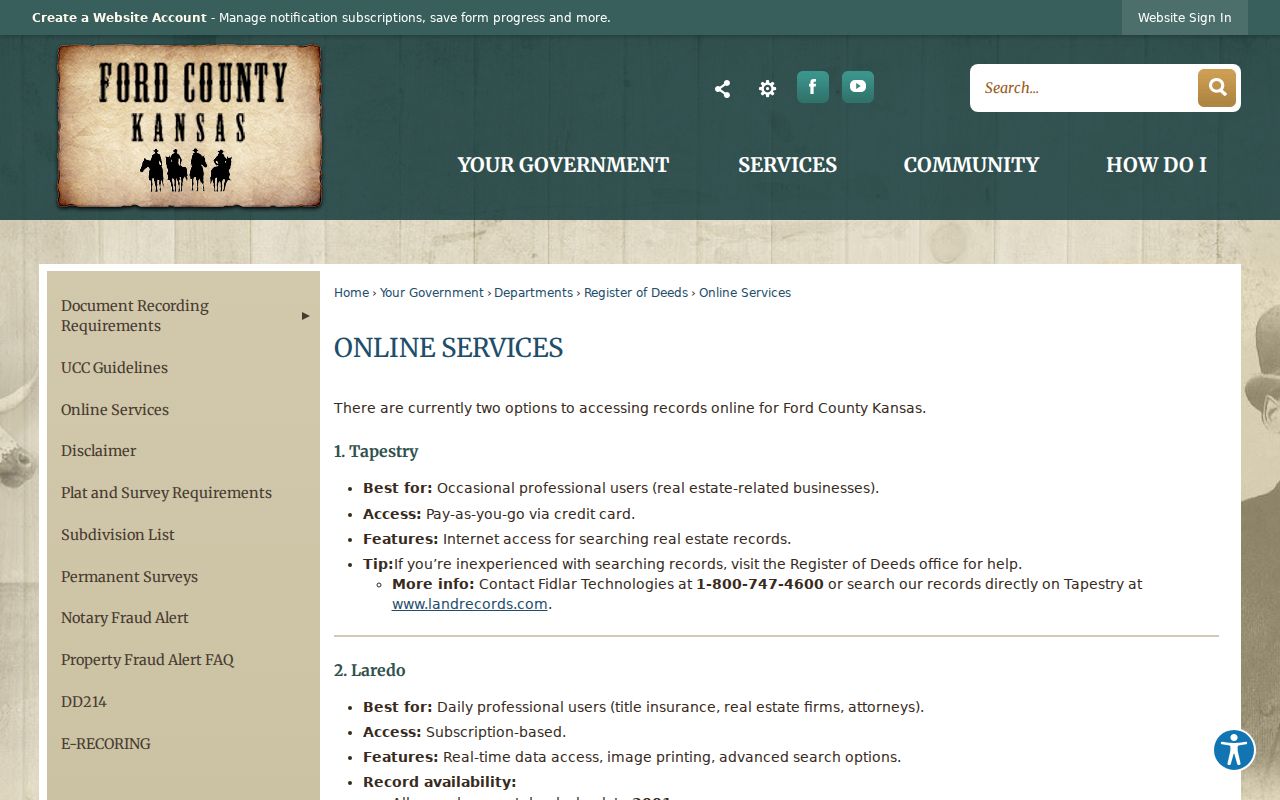Go to Home breadcrumb
1280x800 pixels.
tap(351, 293)
